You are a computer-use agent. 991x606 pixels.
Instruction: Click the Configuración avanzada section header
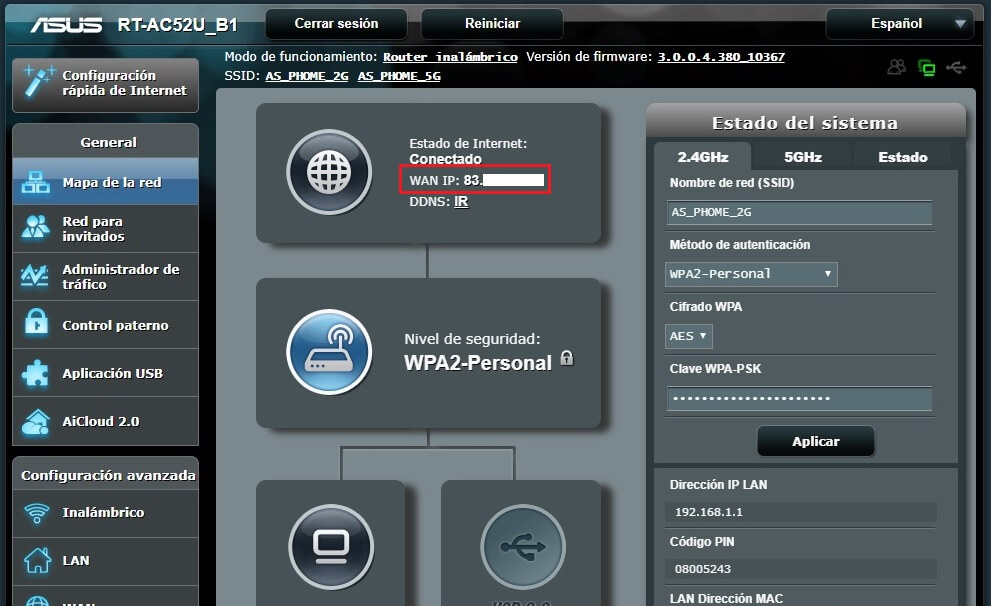tap(108, 475)
